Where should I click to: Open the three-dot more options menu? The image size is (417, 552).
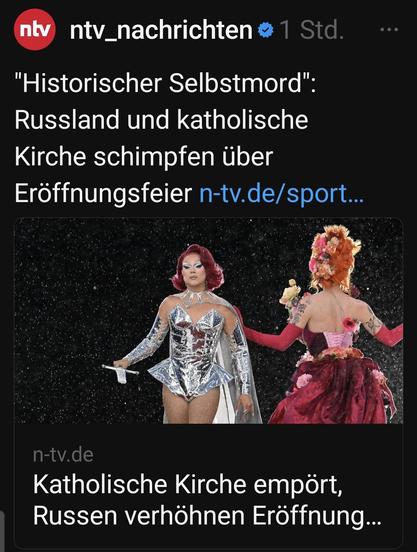[389, 30]
